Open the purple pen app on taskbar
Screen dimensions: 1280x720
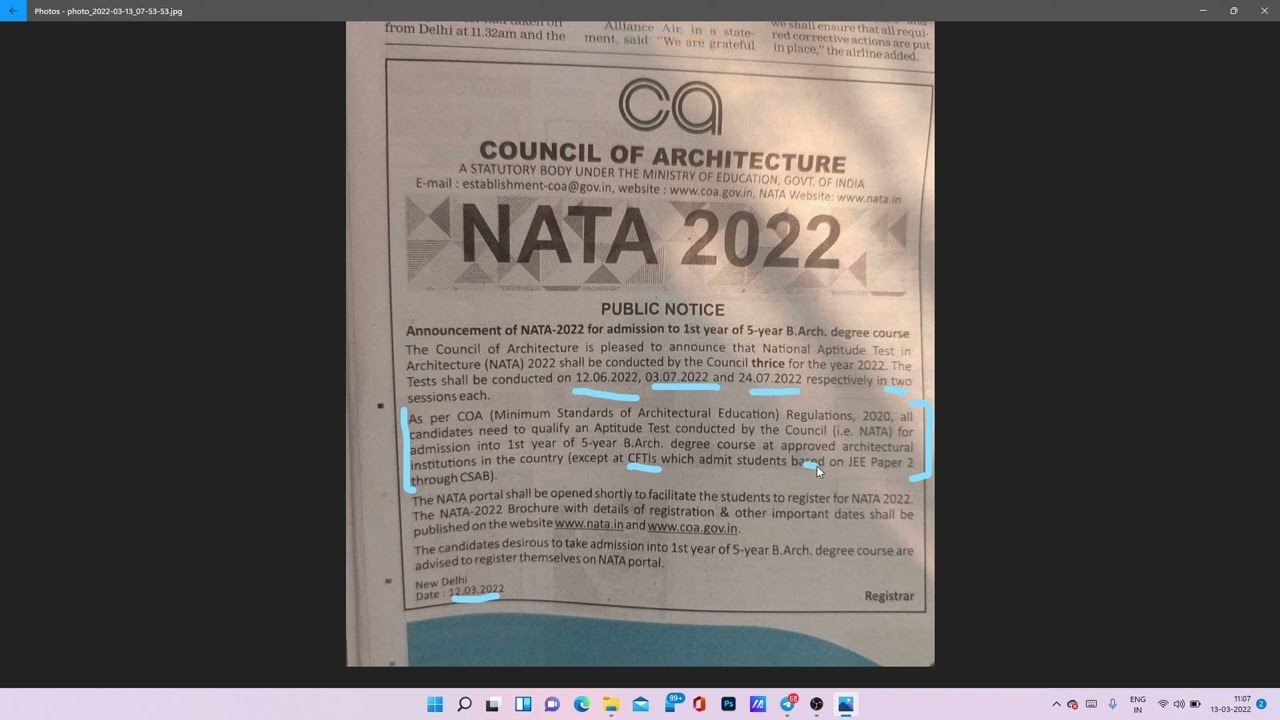click(x=758, y=704)
